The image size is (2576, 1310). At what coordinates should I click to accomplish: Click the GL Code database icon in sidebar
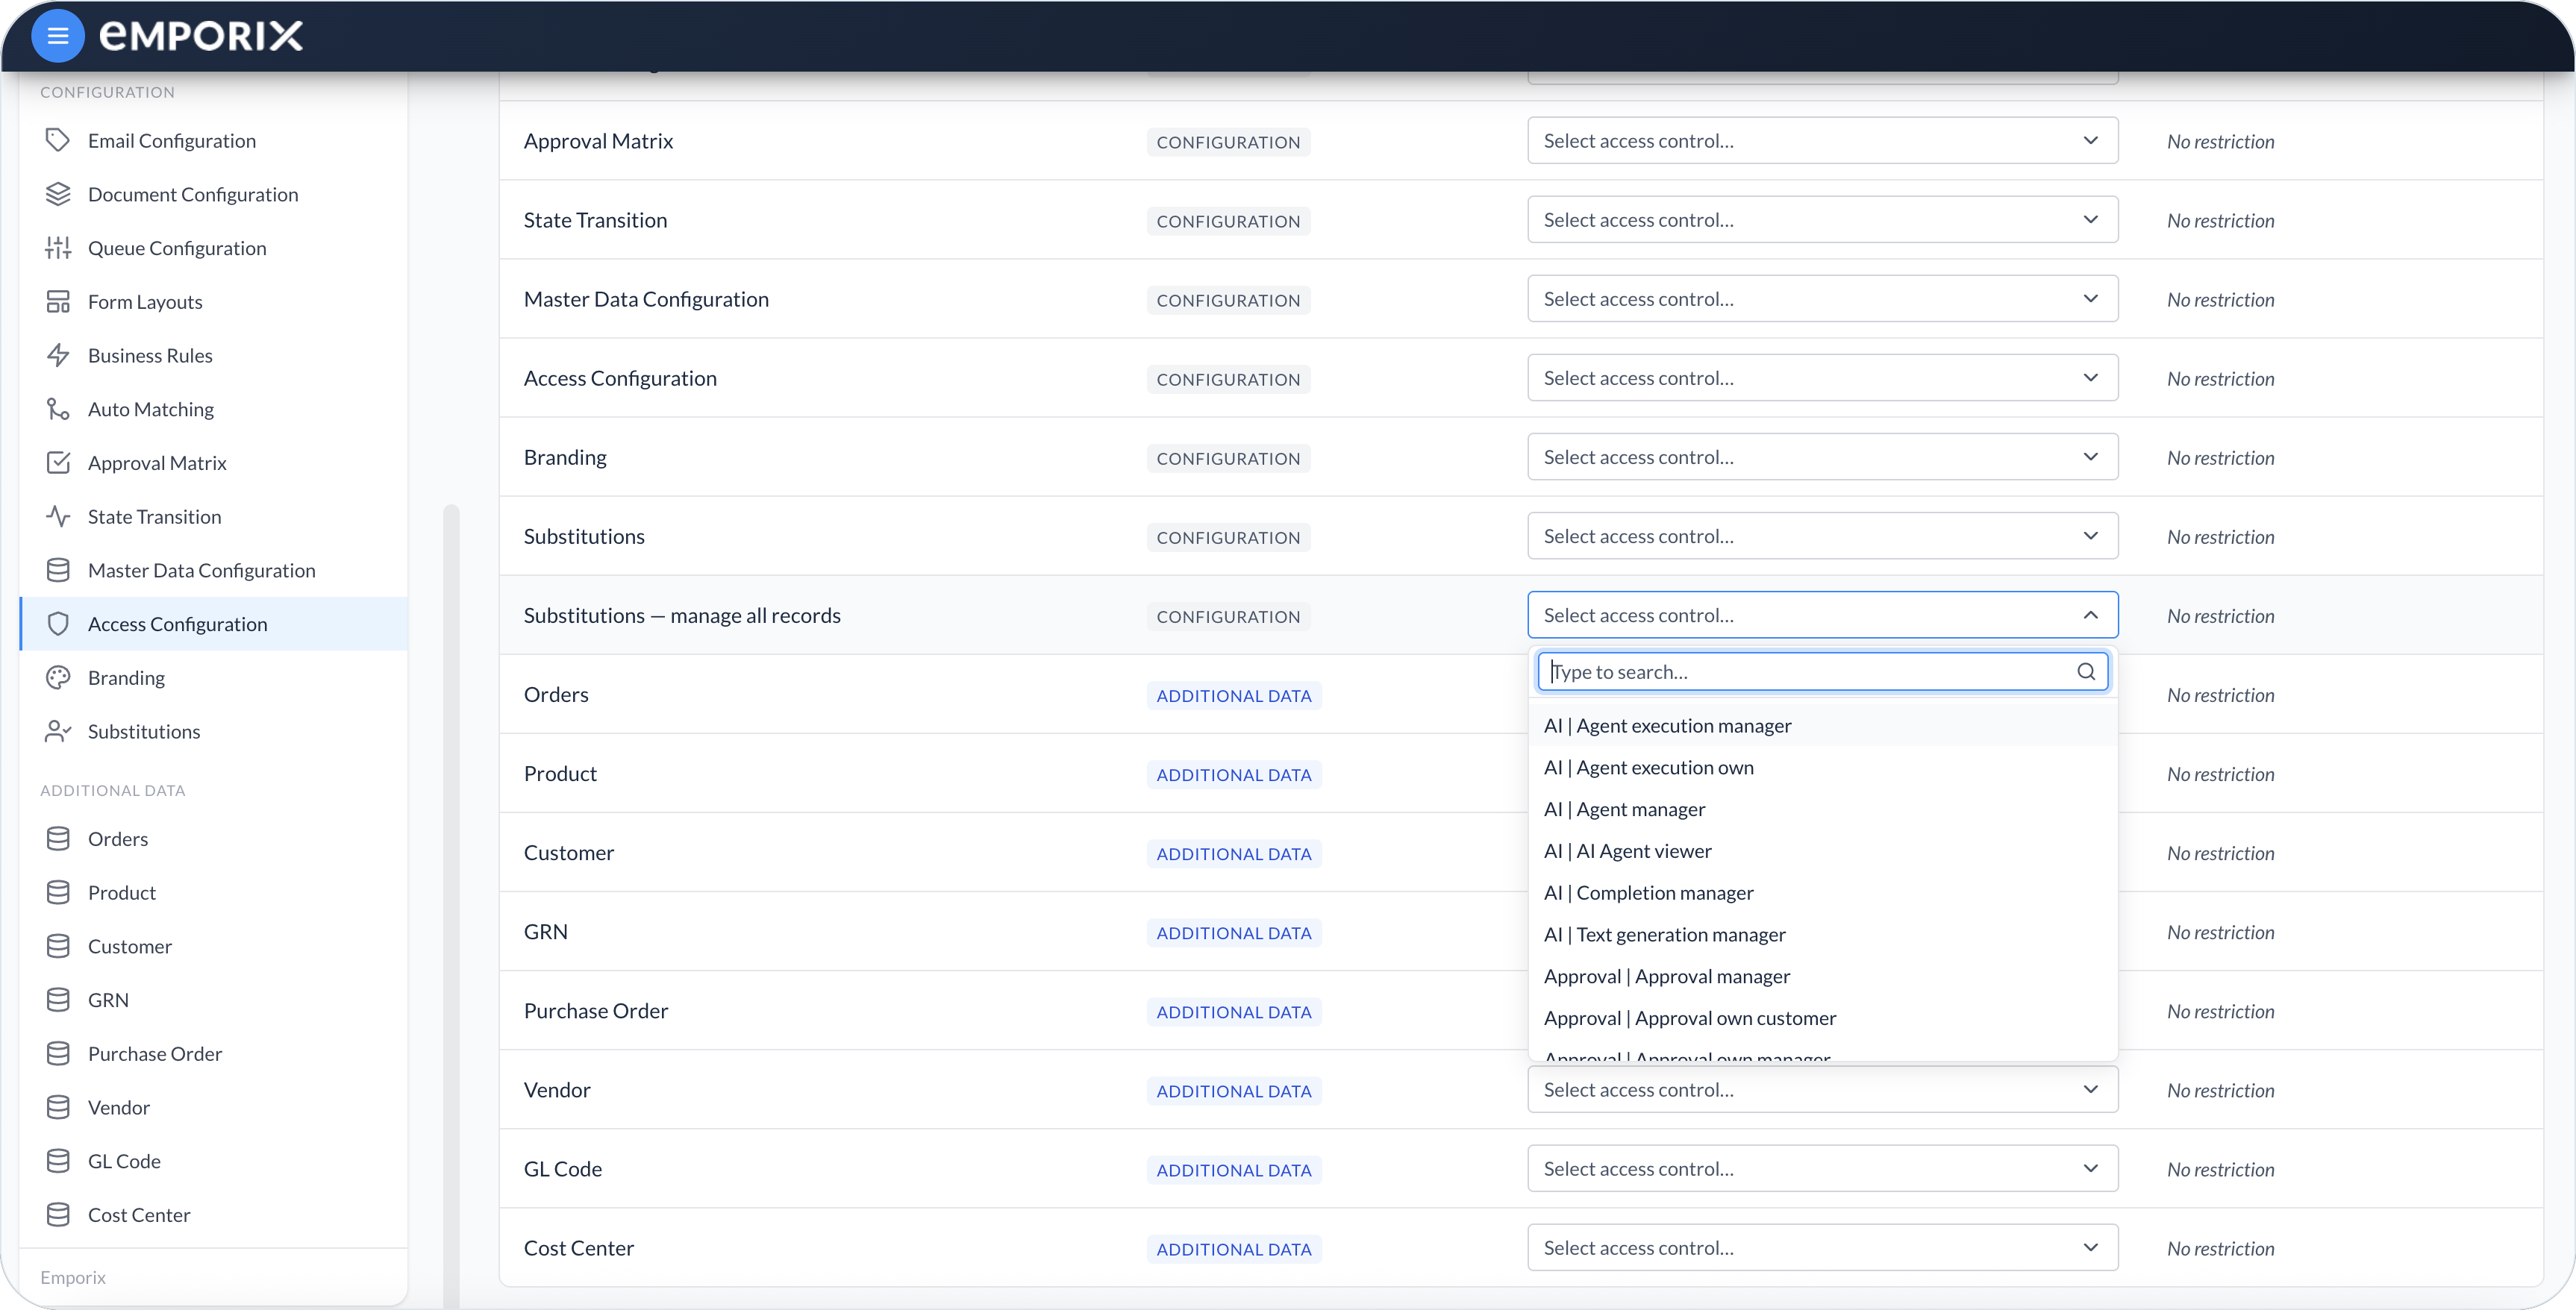[x=58, y=1160]
